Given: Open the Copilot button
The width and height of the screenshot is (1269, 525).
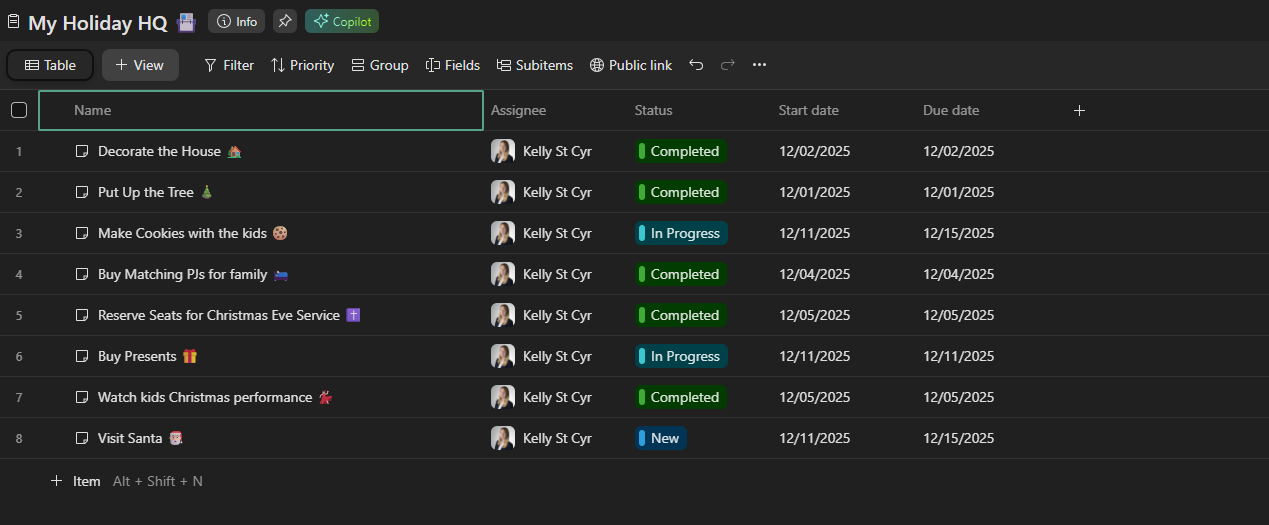Looking at the screenshot, I should pos(342,21).
